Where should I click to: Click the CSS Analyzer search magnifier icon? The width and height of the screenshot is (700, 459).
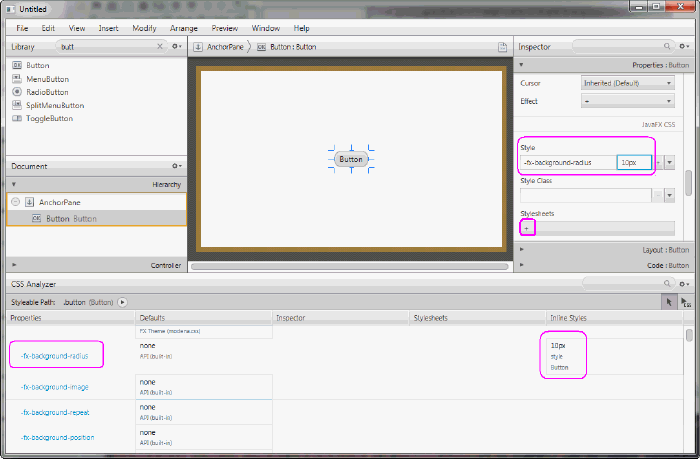tap(667, 284)
